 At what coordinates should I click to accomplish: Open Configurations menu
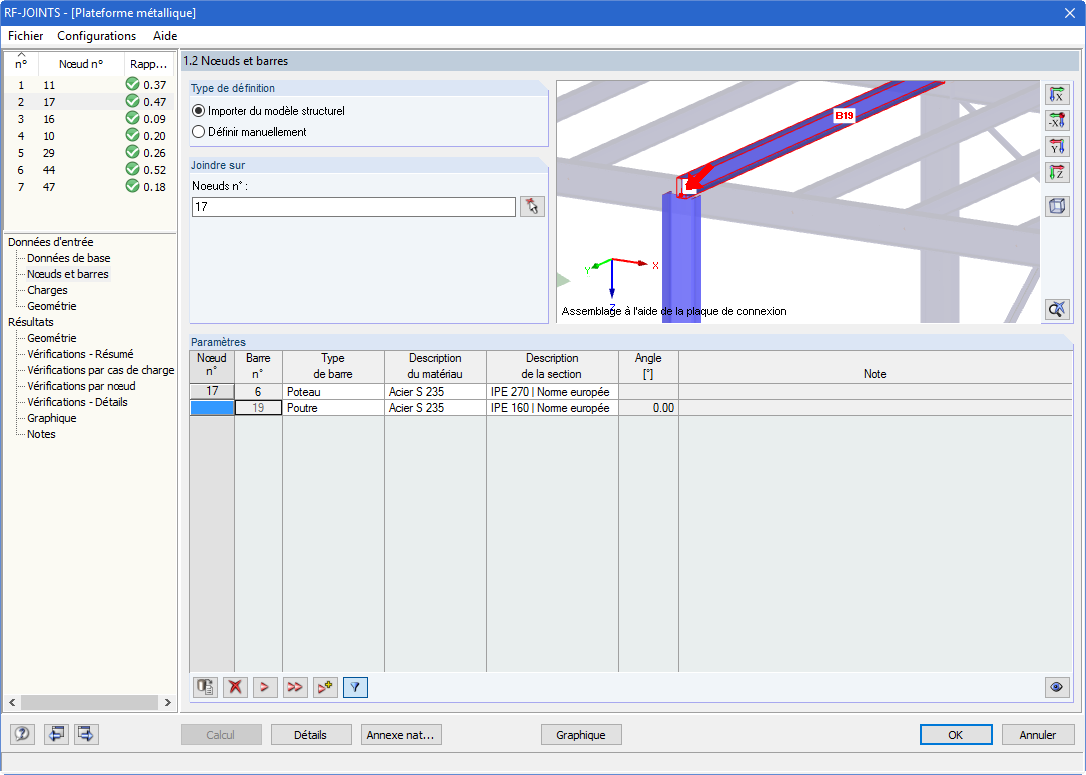tap(97, 36)
